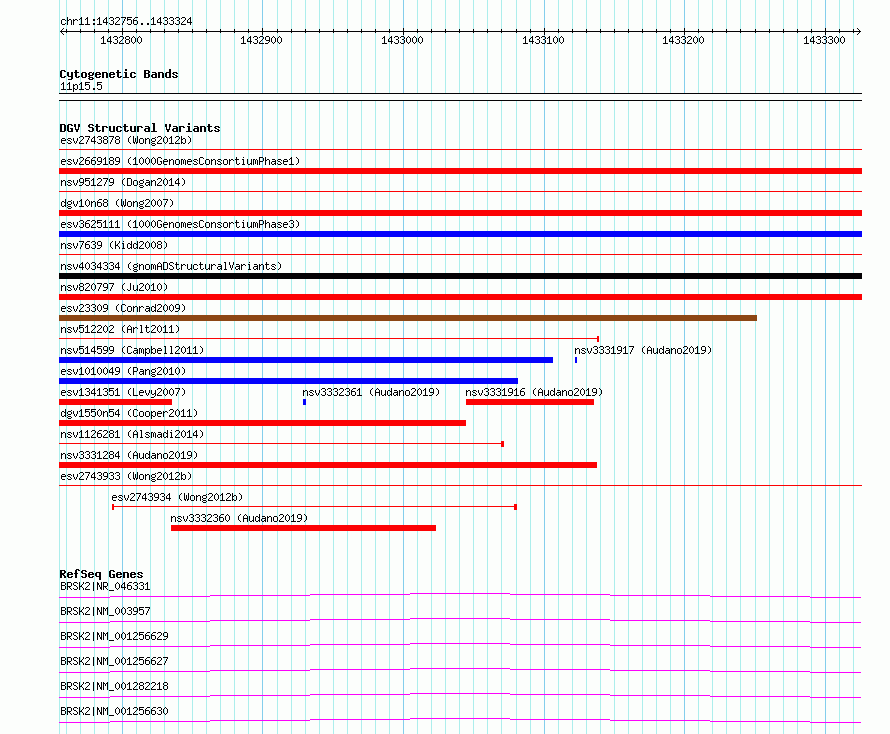Select the blue esv3625111 variant bar
Viewport: 890px width, 734px height.
(x=460, y=234)
